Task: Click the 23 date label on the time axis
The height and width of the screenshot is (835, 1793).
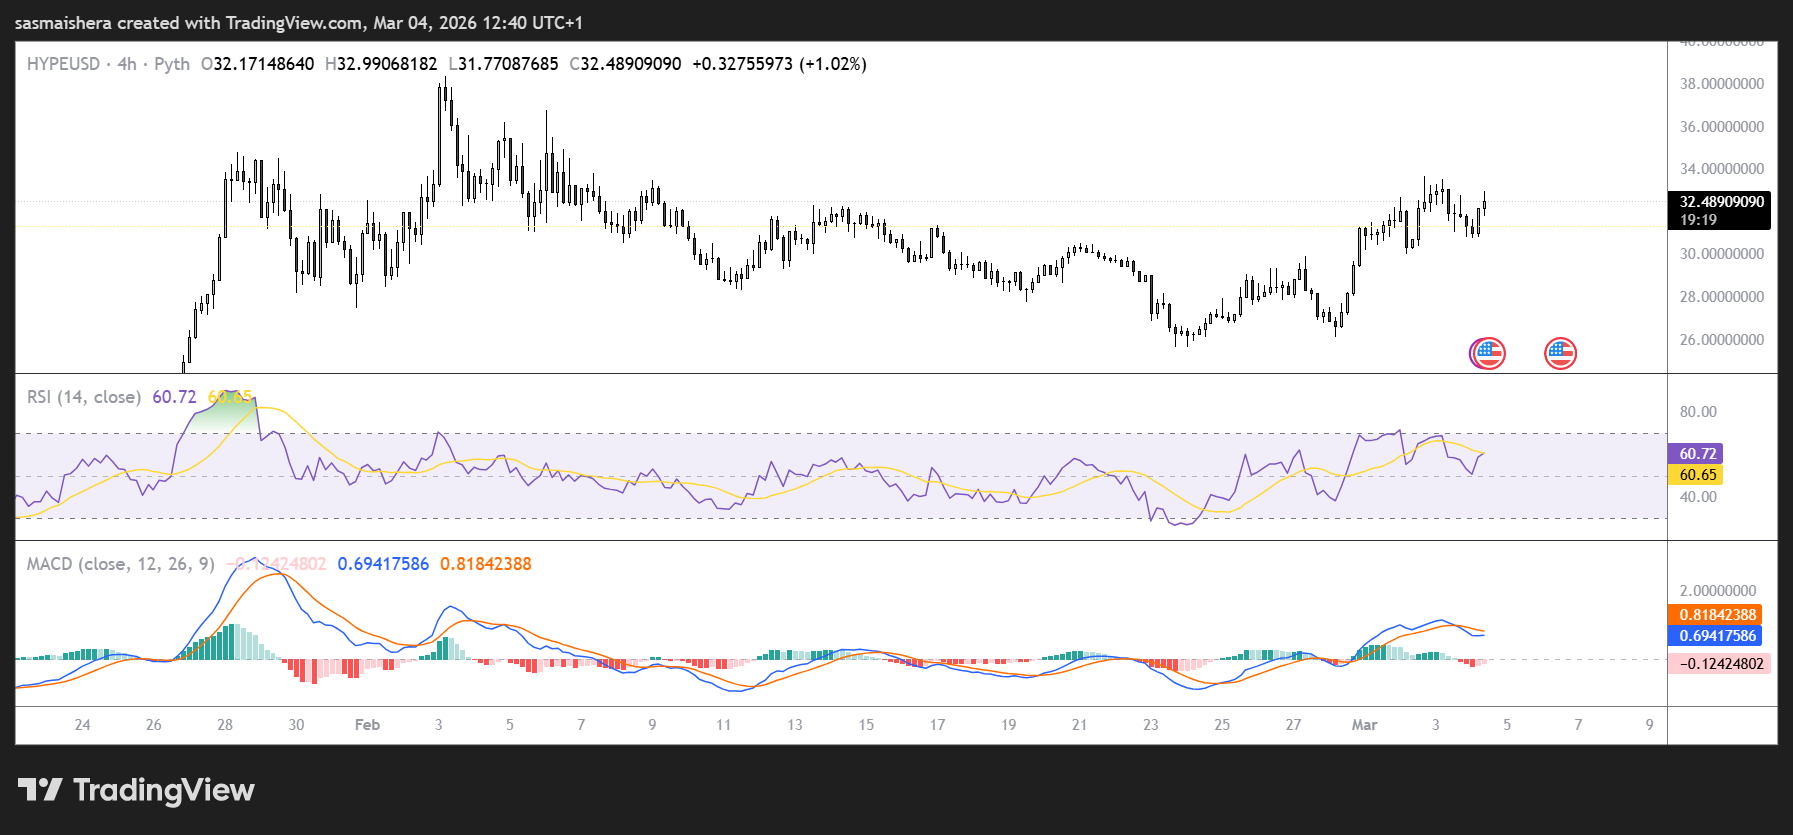Action: point(1151,725)
